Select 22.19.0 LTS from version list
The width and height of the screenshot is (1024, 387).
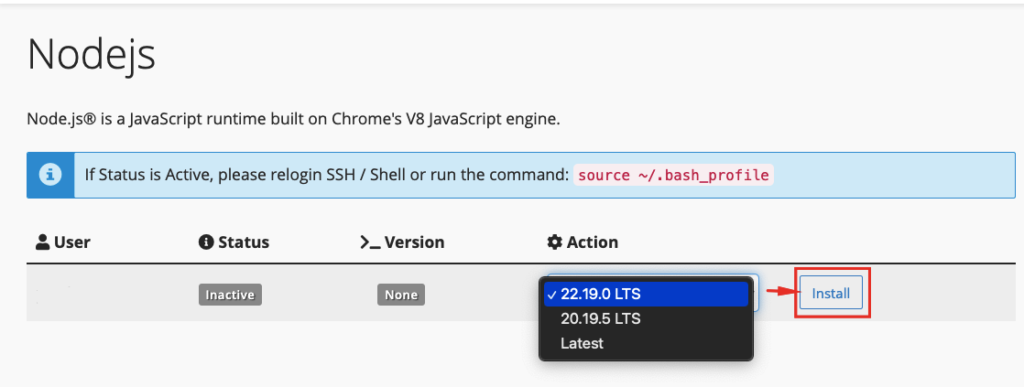point(645,294)
